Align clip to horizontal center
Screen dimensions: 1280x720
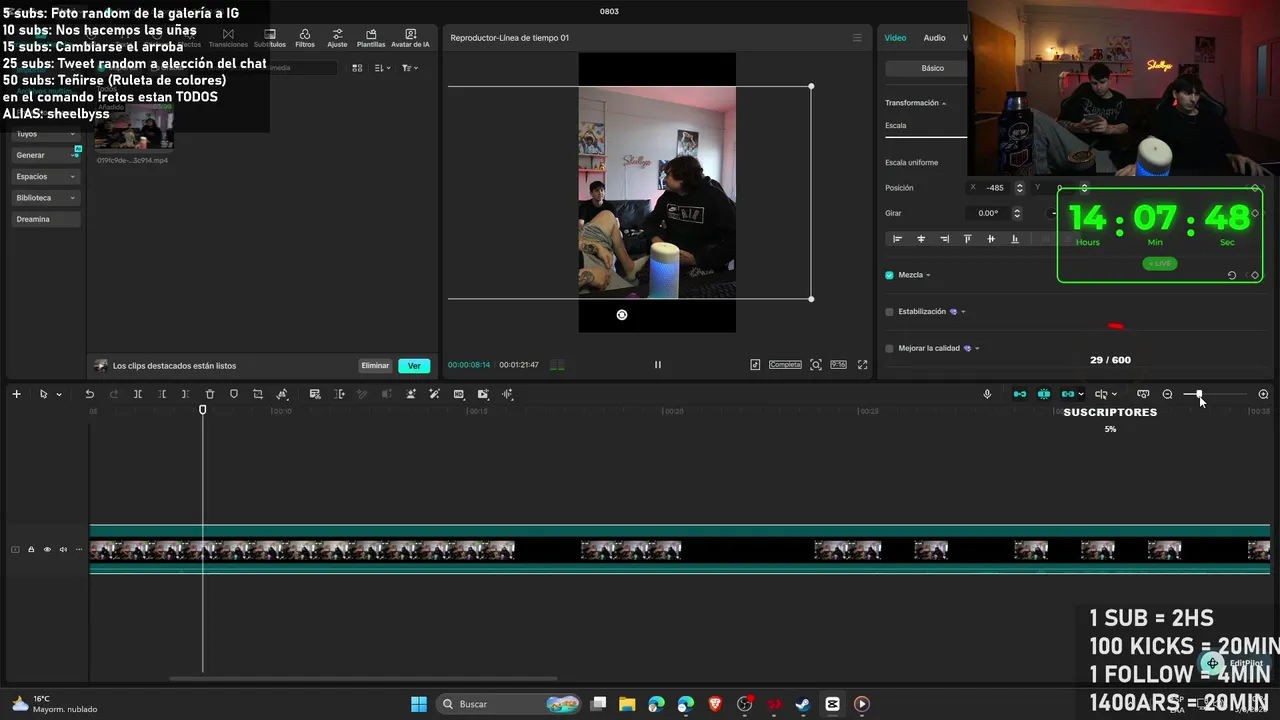click(921, 239)
